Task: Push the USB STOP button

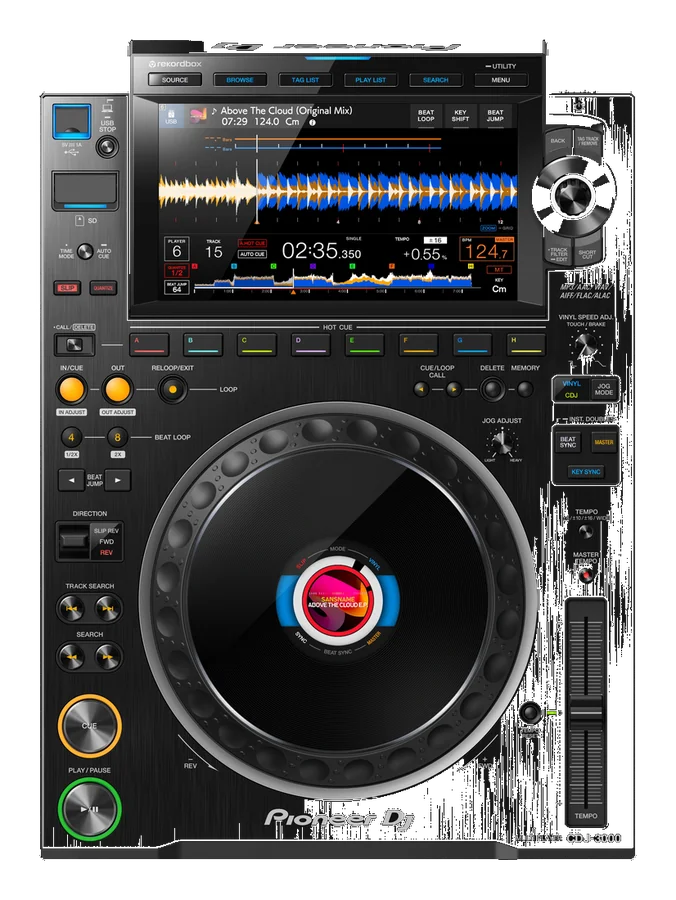Action: (x=107, y=147)
